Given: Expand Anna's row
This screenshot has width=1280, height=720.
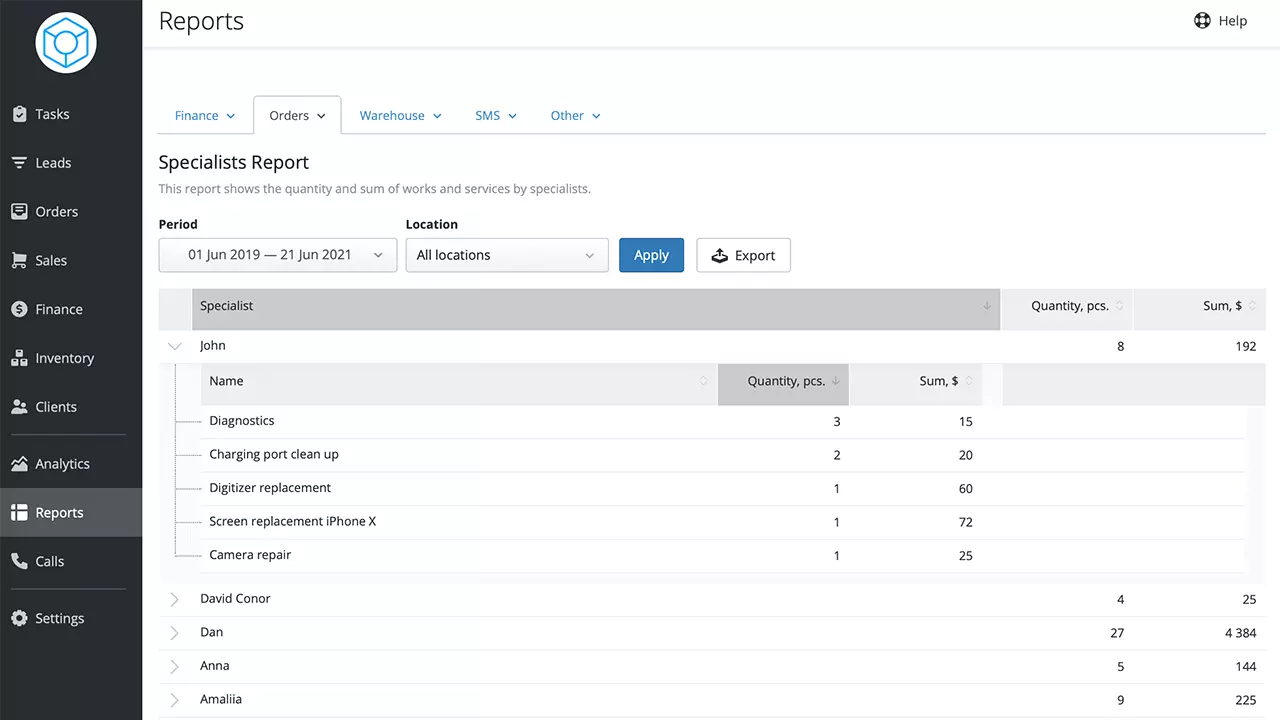Looking at the screenshot, I should (175, 666).
